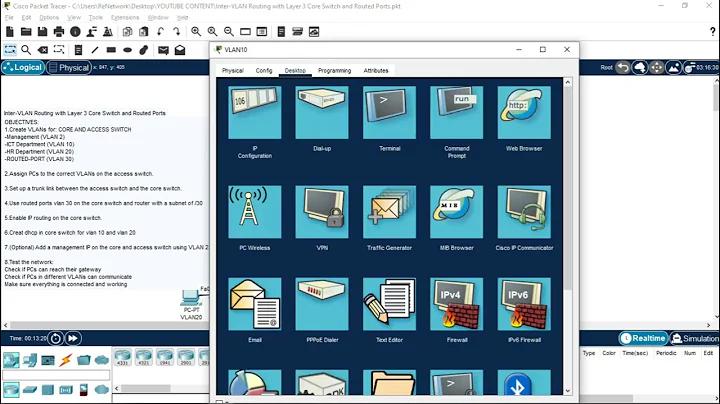Image resolution: width=720 pixels, height=404 pixels.
Task: Select the Inspect magnifier tool
Action: 26,50
